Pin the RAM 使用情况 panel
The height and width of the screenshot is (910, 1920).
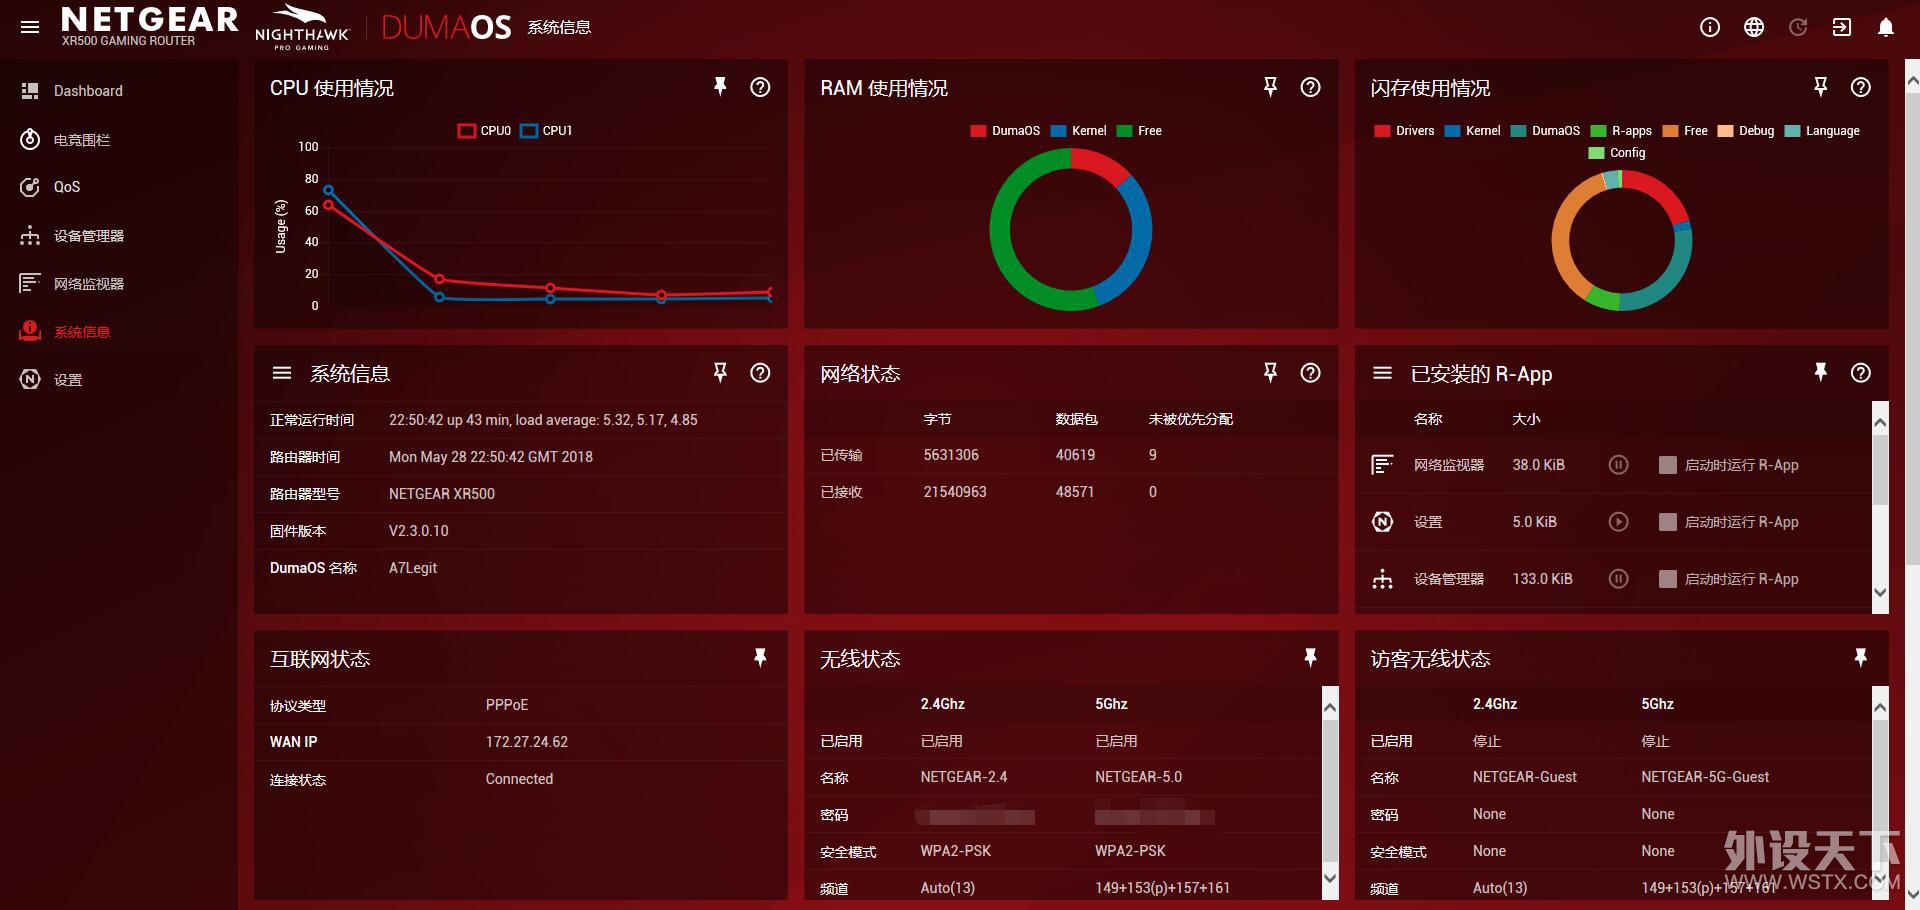(1270, 87)
